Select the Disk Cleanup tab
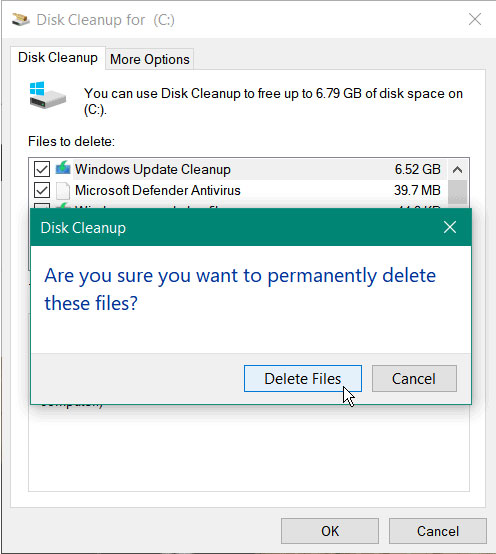This screenshot has width=496, height=554. pos(58,58)
